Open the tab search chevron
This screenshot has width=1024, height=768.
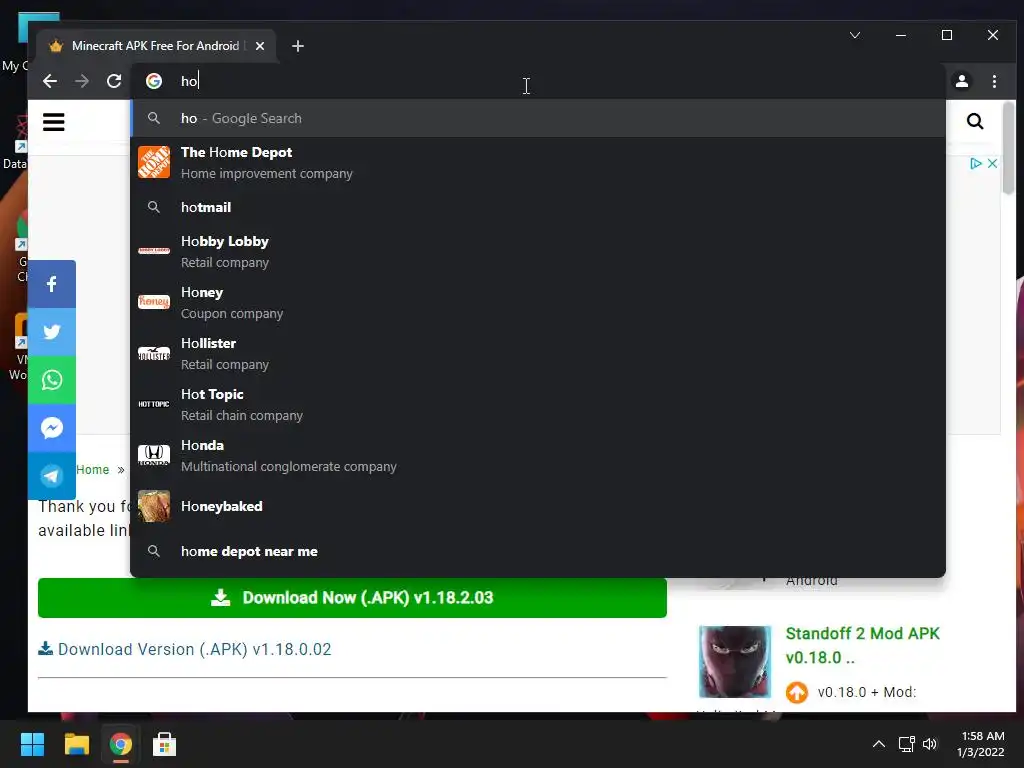click(855, 35)
